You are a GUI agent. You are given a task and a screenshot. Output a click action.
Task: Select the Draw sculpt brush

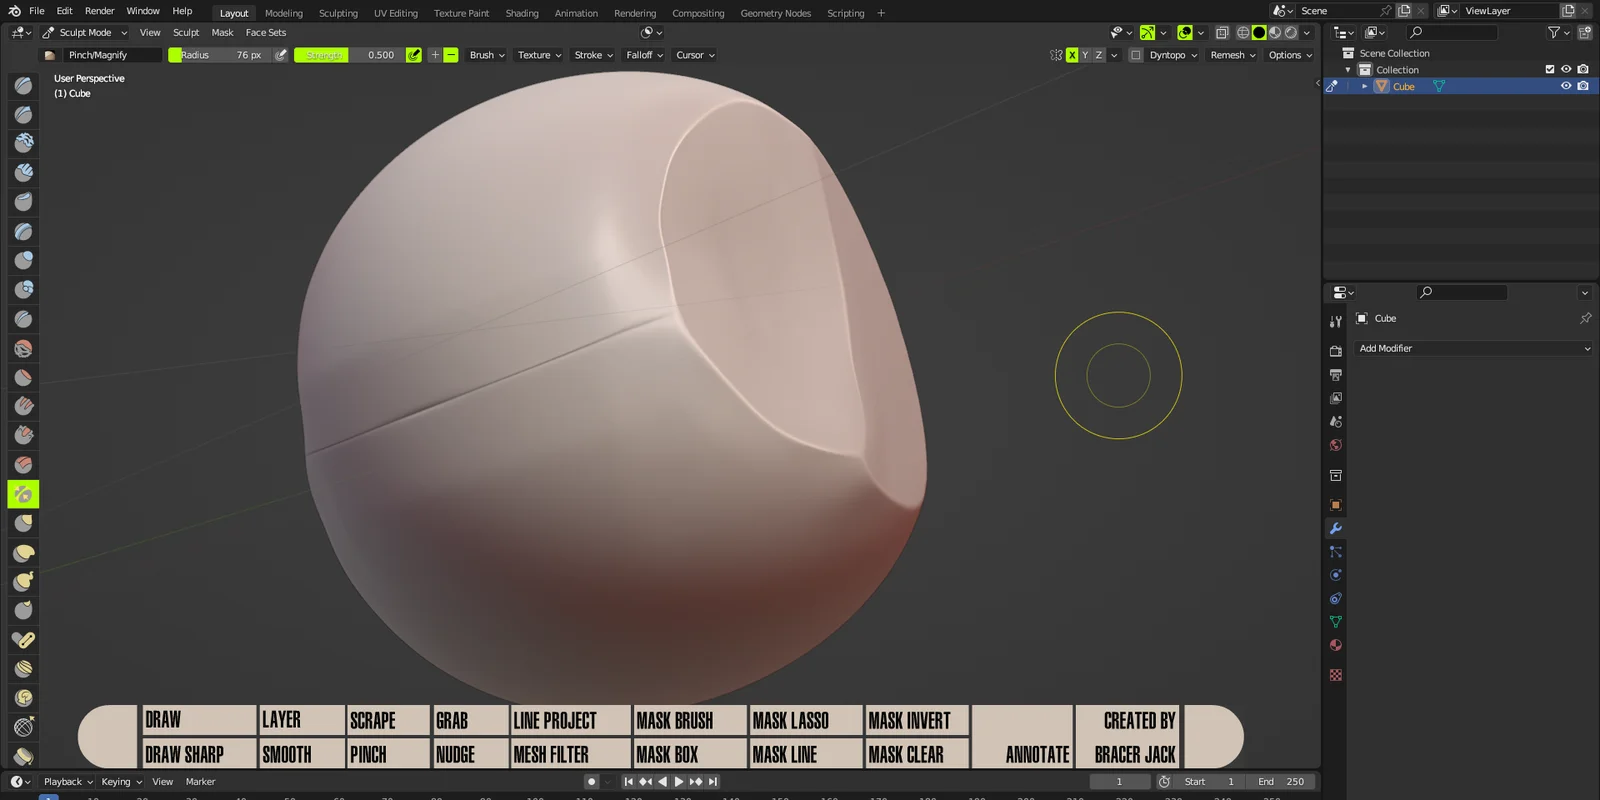(x=23, y=86)
